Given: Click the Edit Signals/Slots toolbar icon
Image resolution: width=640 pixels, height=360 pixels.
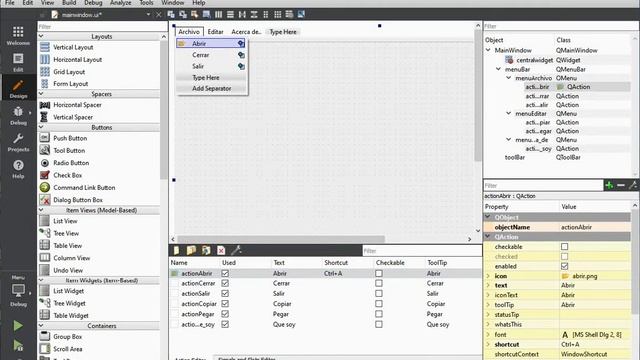Looking at the screenshot, I should 183,15.
